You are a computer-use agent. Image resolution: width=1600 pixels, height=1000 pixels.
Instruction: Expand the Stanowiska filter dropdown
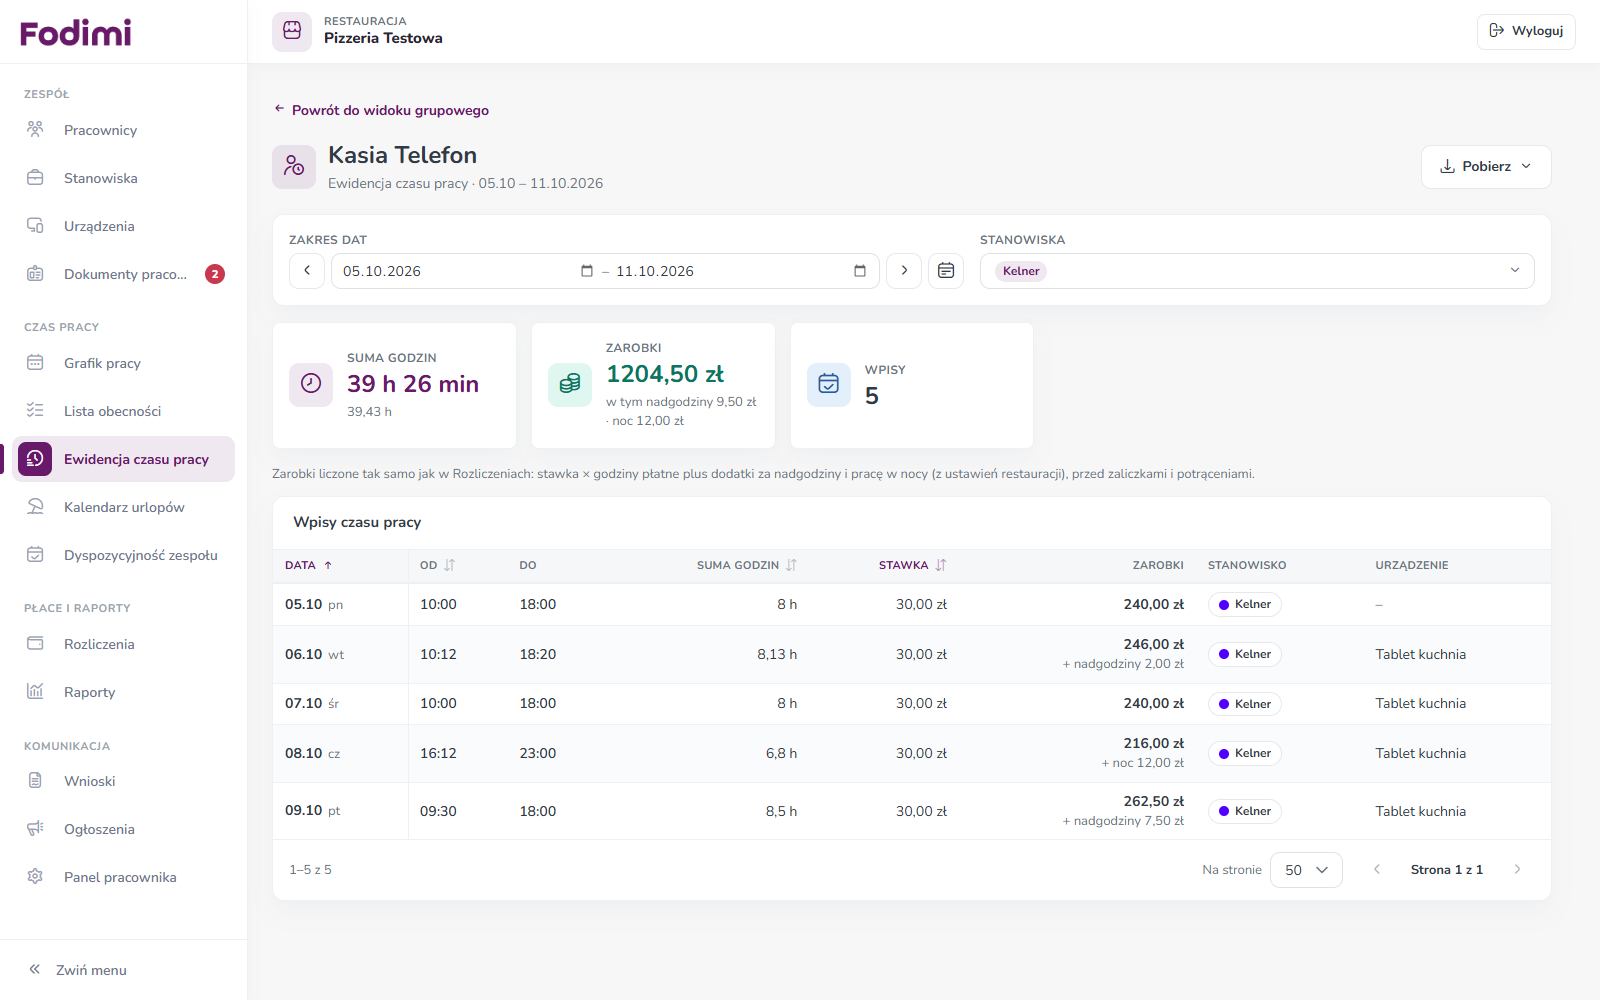click(x=1257, y=271)
